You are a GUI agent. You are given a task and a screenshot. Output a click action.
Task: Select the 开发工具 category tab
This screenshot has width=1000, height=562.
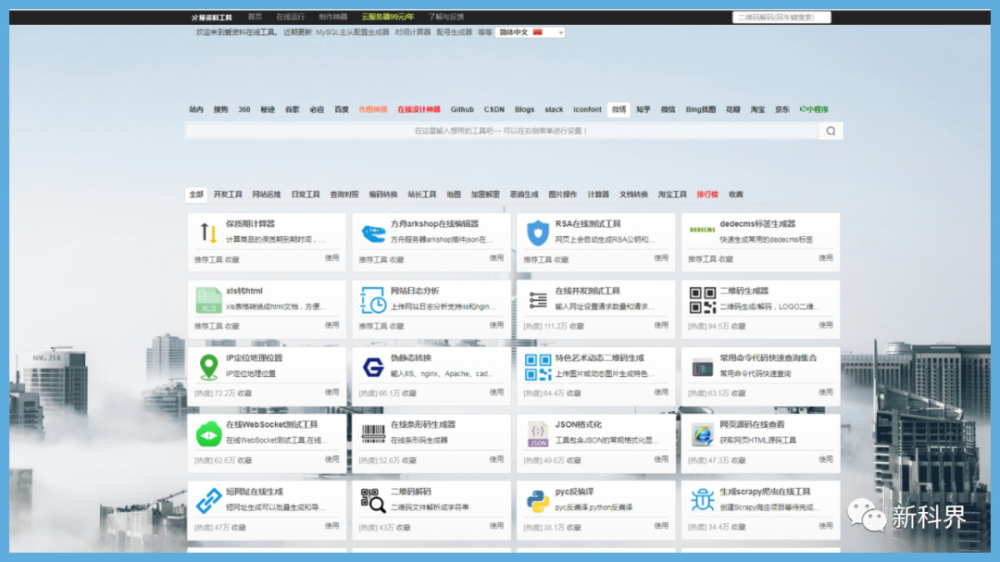coord(228,195)
